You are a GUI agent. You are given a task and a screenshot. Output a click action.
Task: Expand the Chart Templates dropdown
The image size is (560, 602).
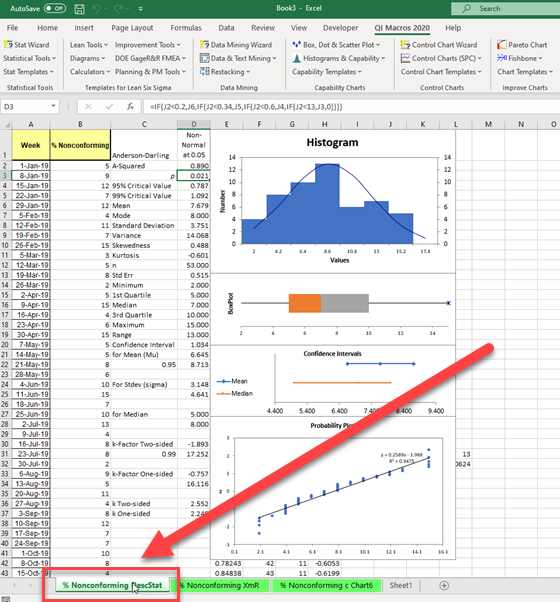(x=525, y=72)
